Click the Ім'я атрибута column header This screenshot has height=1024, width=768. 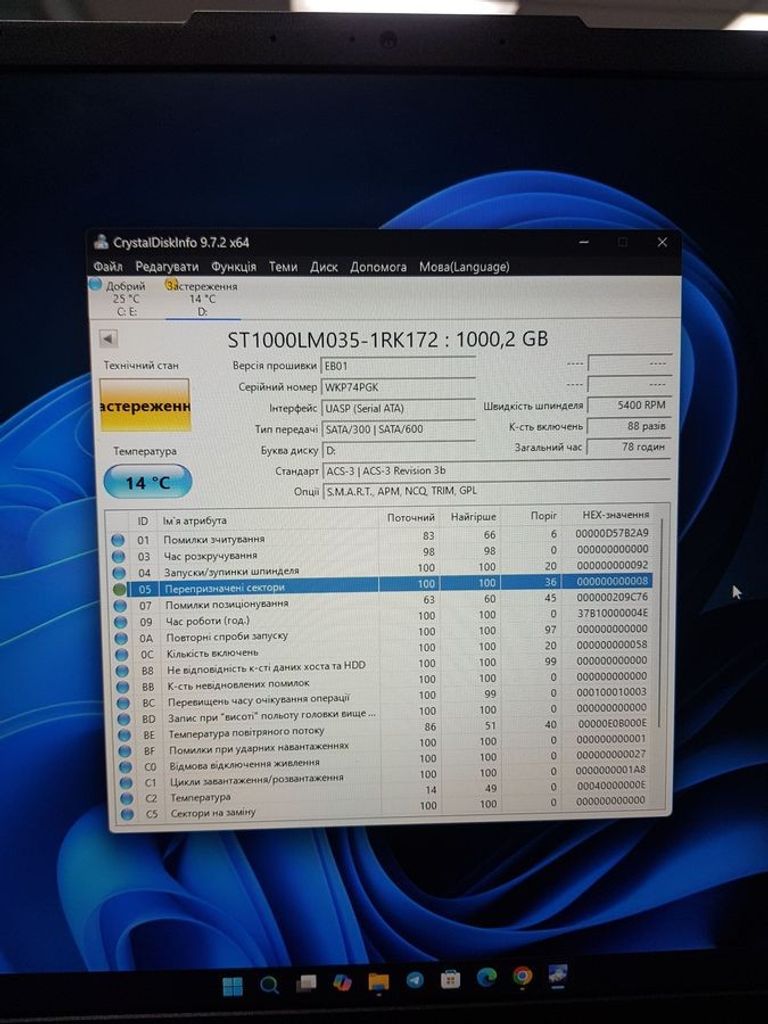pos(195,520)
